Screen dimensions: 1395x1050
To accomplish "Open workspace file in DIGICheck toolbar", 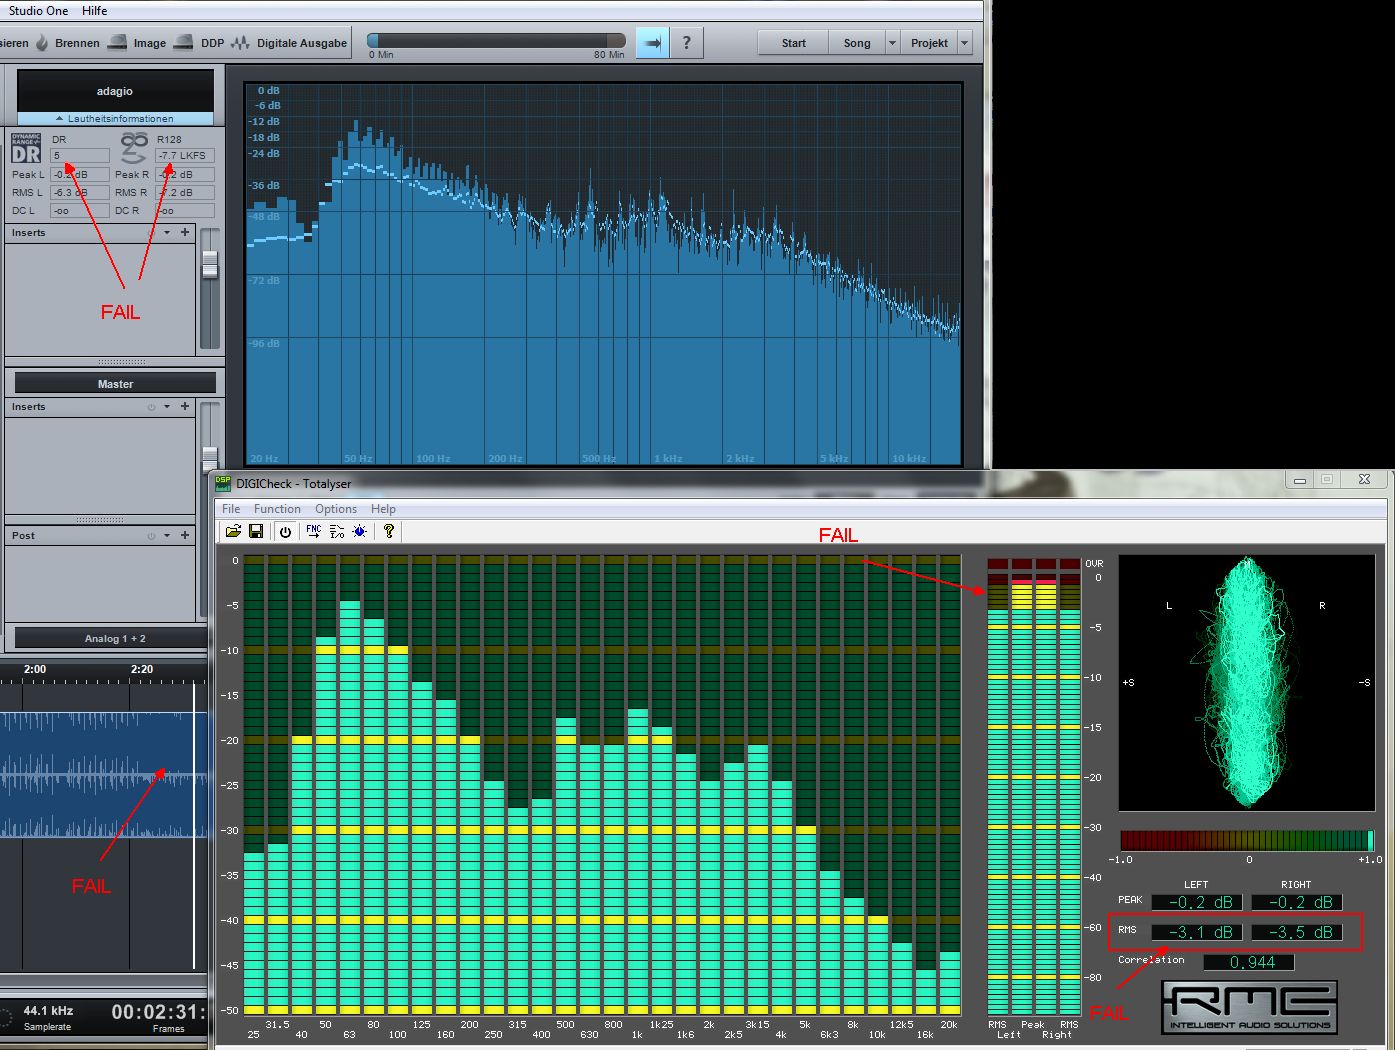I will tap(233, 531).
